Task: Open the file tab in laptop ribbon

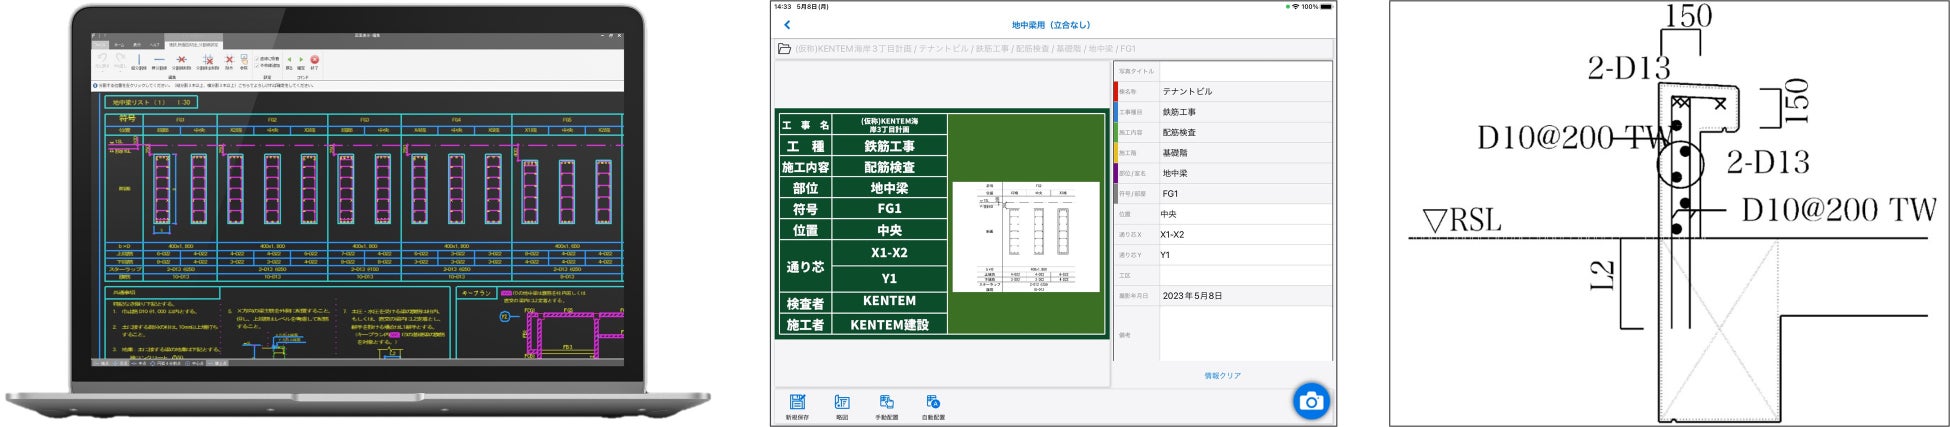Action: [x=99, y=45]
